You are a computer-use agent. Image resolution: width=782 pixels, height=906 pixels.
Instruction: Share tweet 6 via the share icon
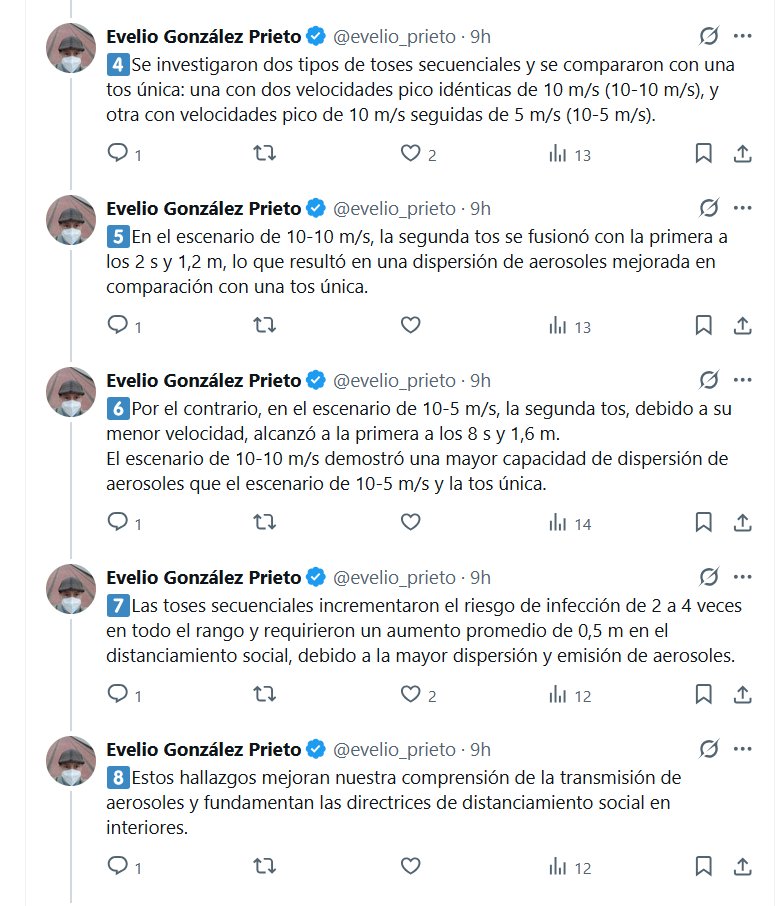coord(743,522)
